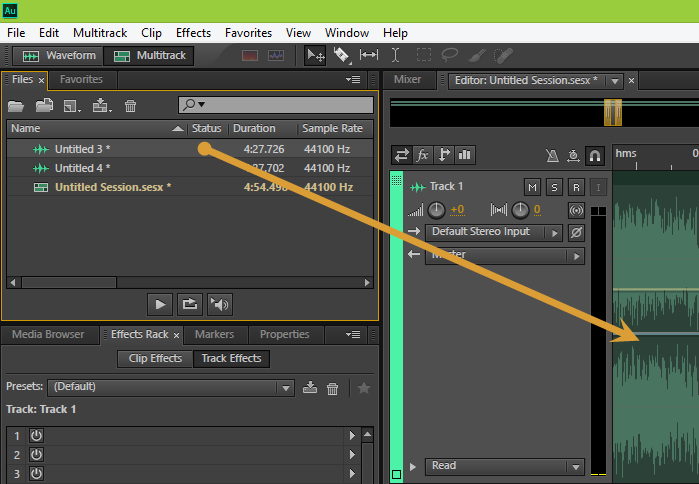The width and height of the screenshot is (699, 484).
Task: Solo Track 1
Action: click(554, 187)
